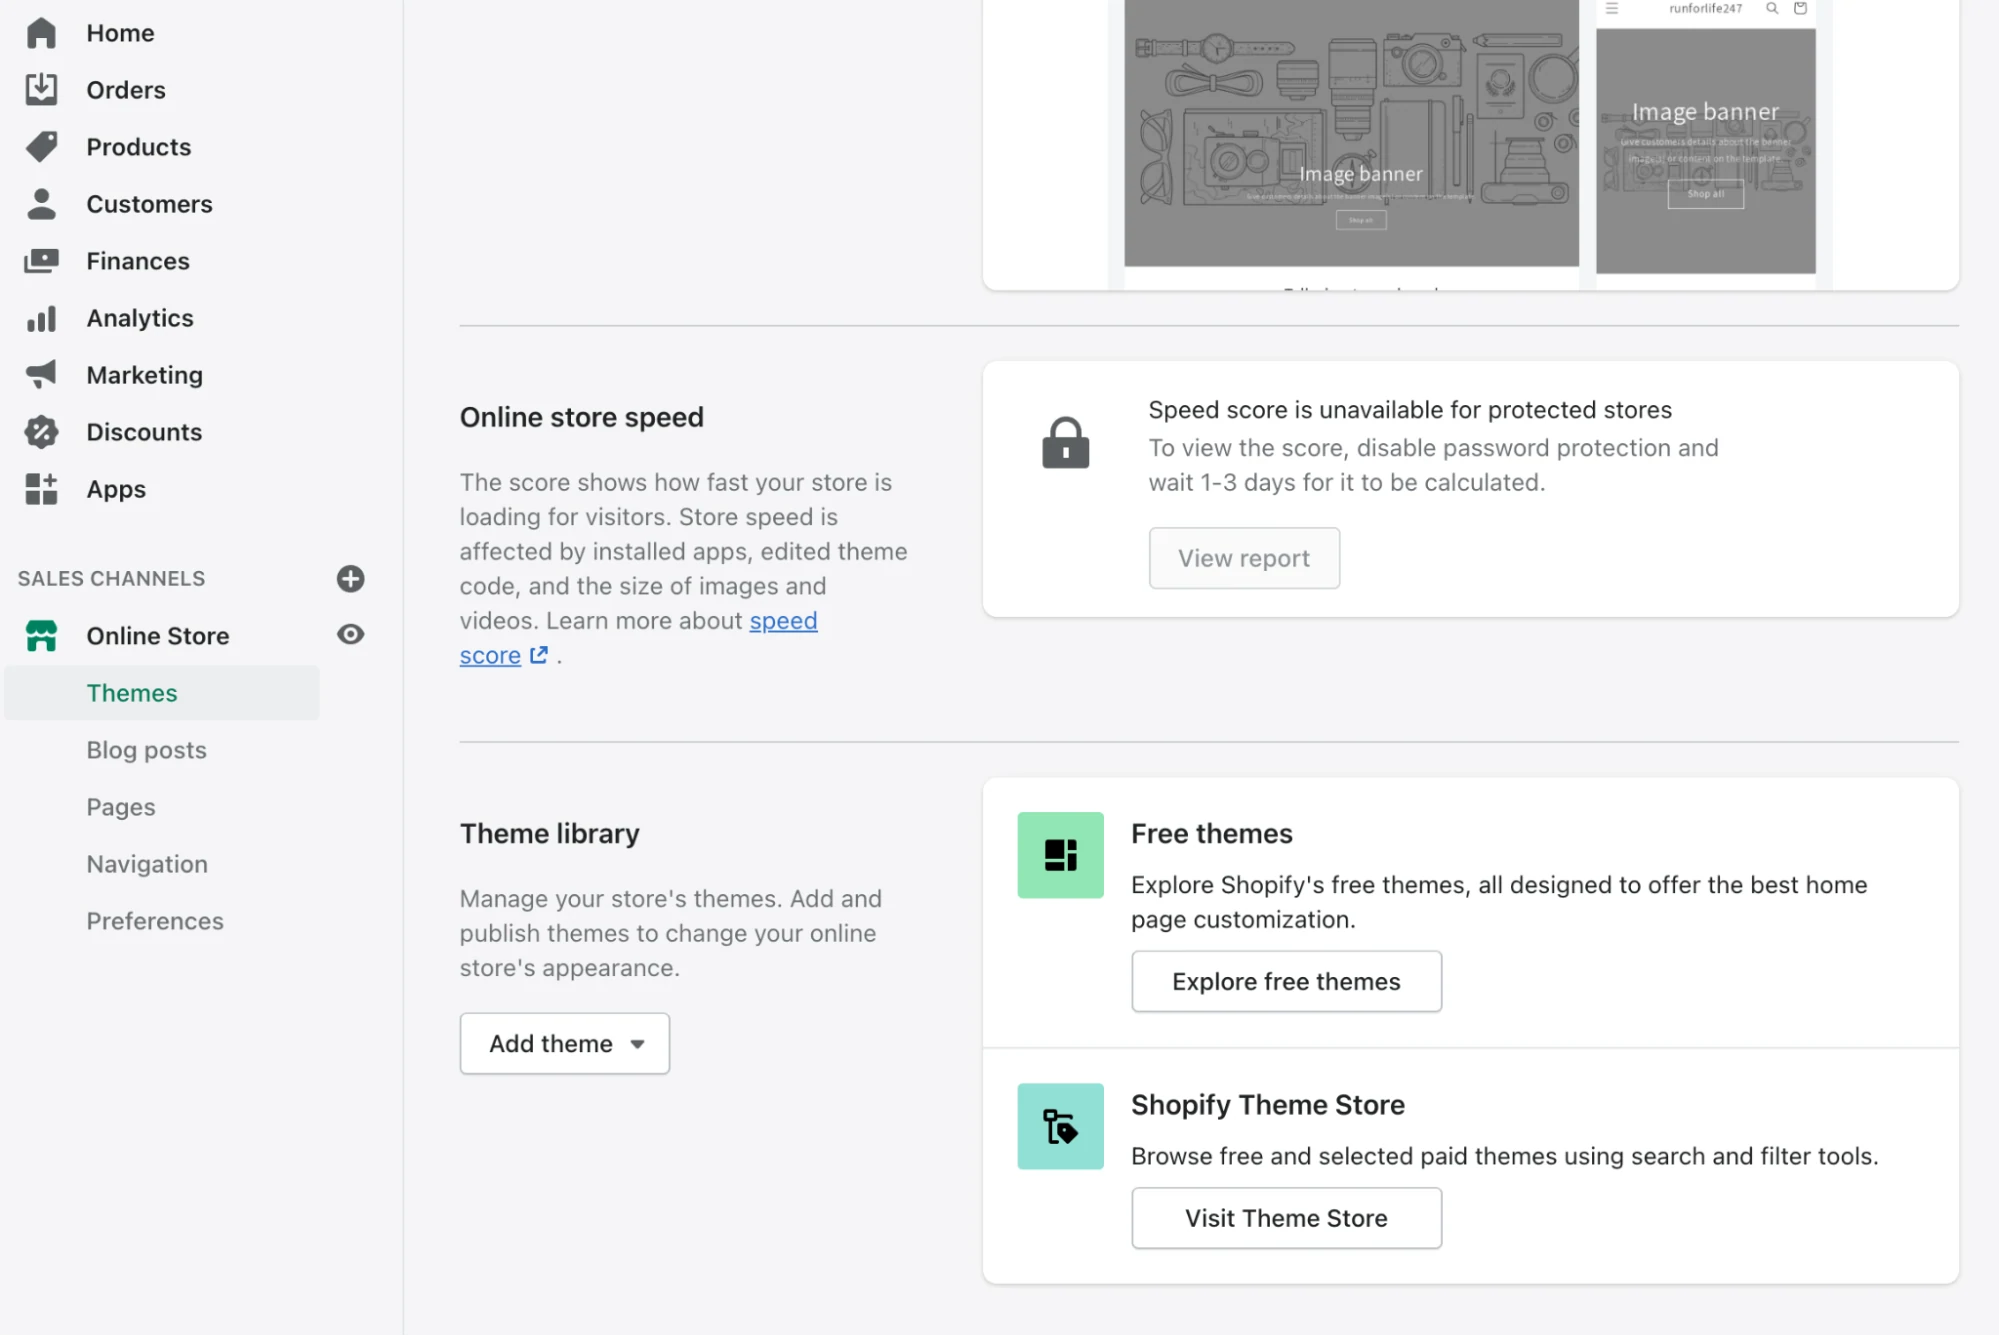Go to Navigation settings

[x=147, y=864]
